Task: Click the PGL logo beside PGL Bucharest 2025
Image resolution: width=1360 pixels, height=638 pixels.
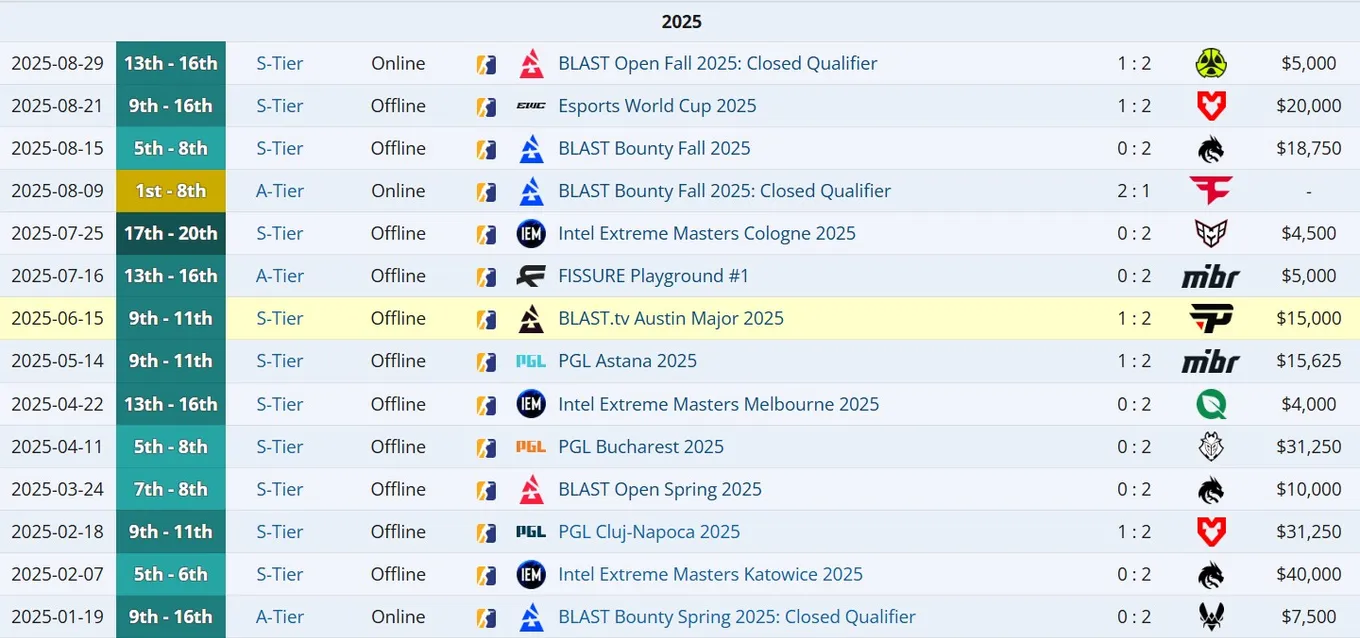Action: 531,446
